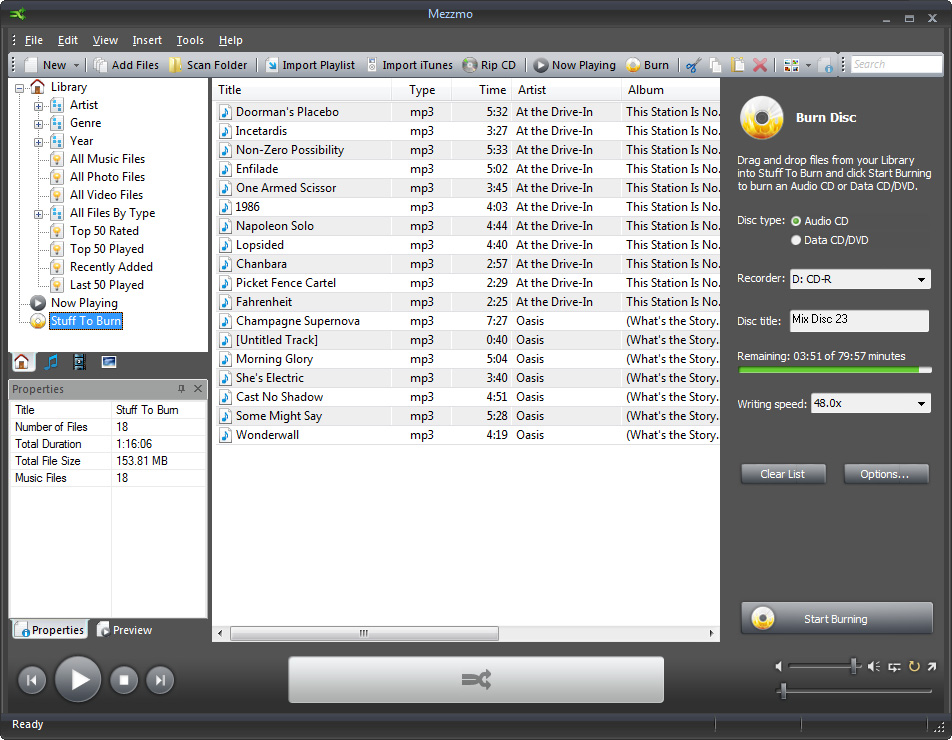
Task: Click the Stop button
Action: tap(124, 680)
